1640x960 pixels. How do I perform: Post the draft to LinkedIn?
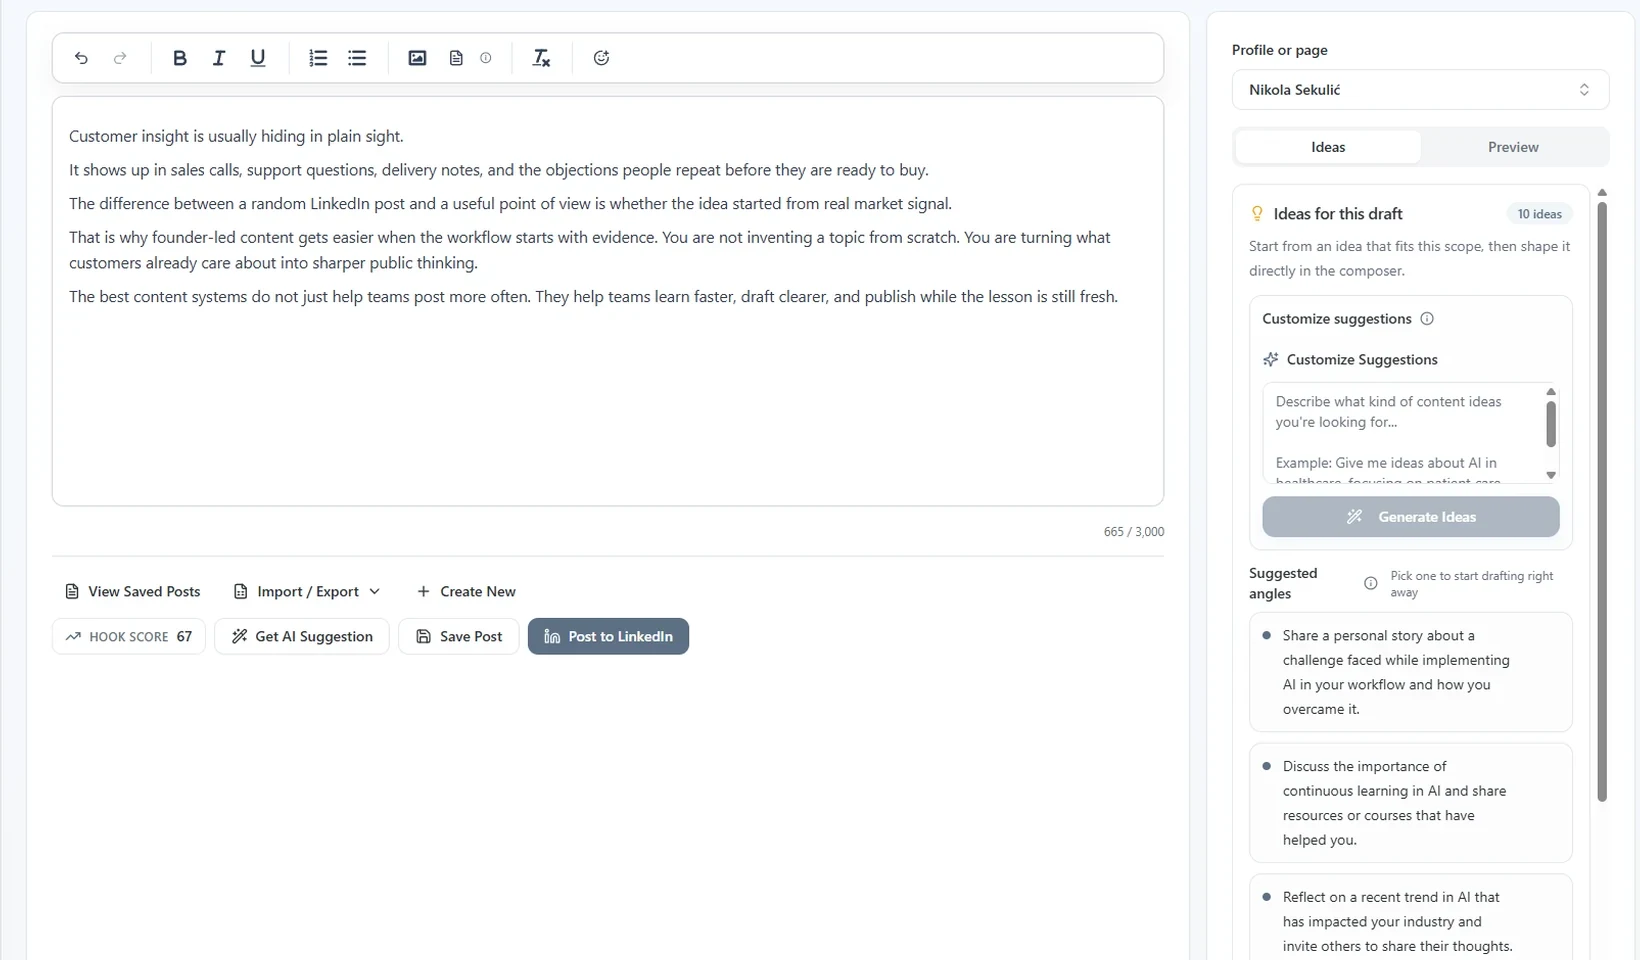[608, 636]
